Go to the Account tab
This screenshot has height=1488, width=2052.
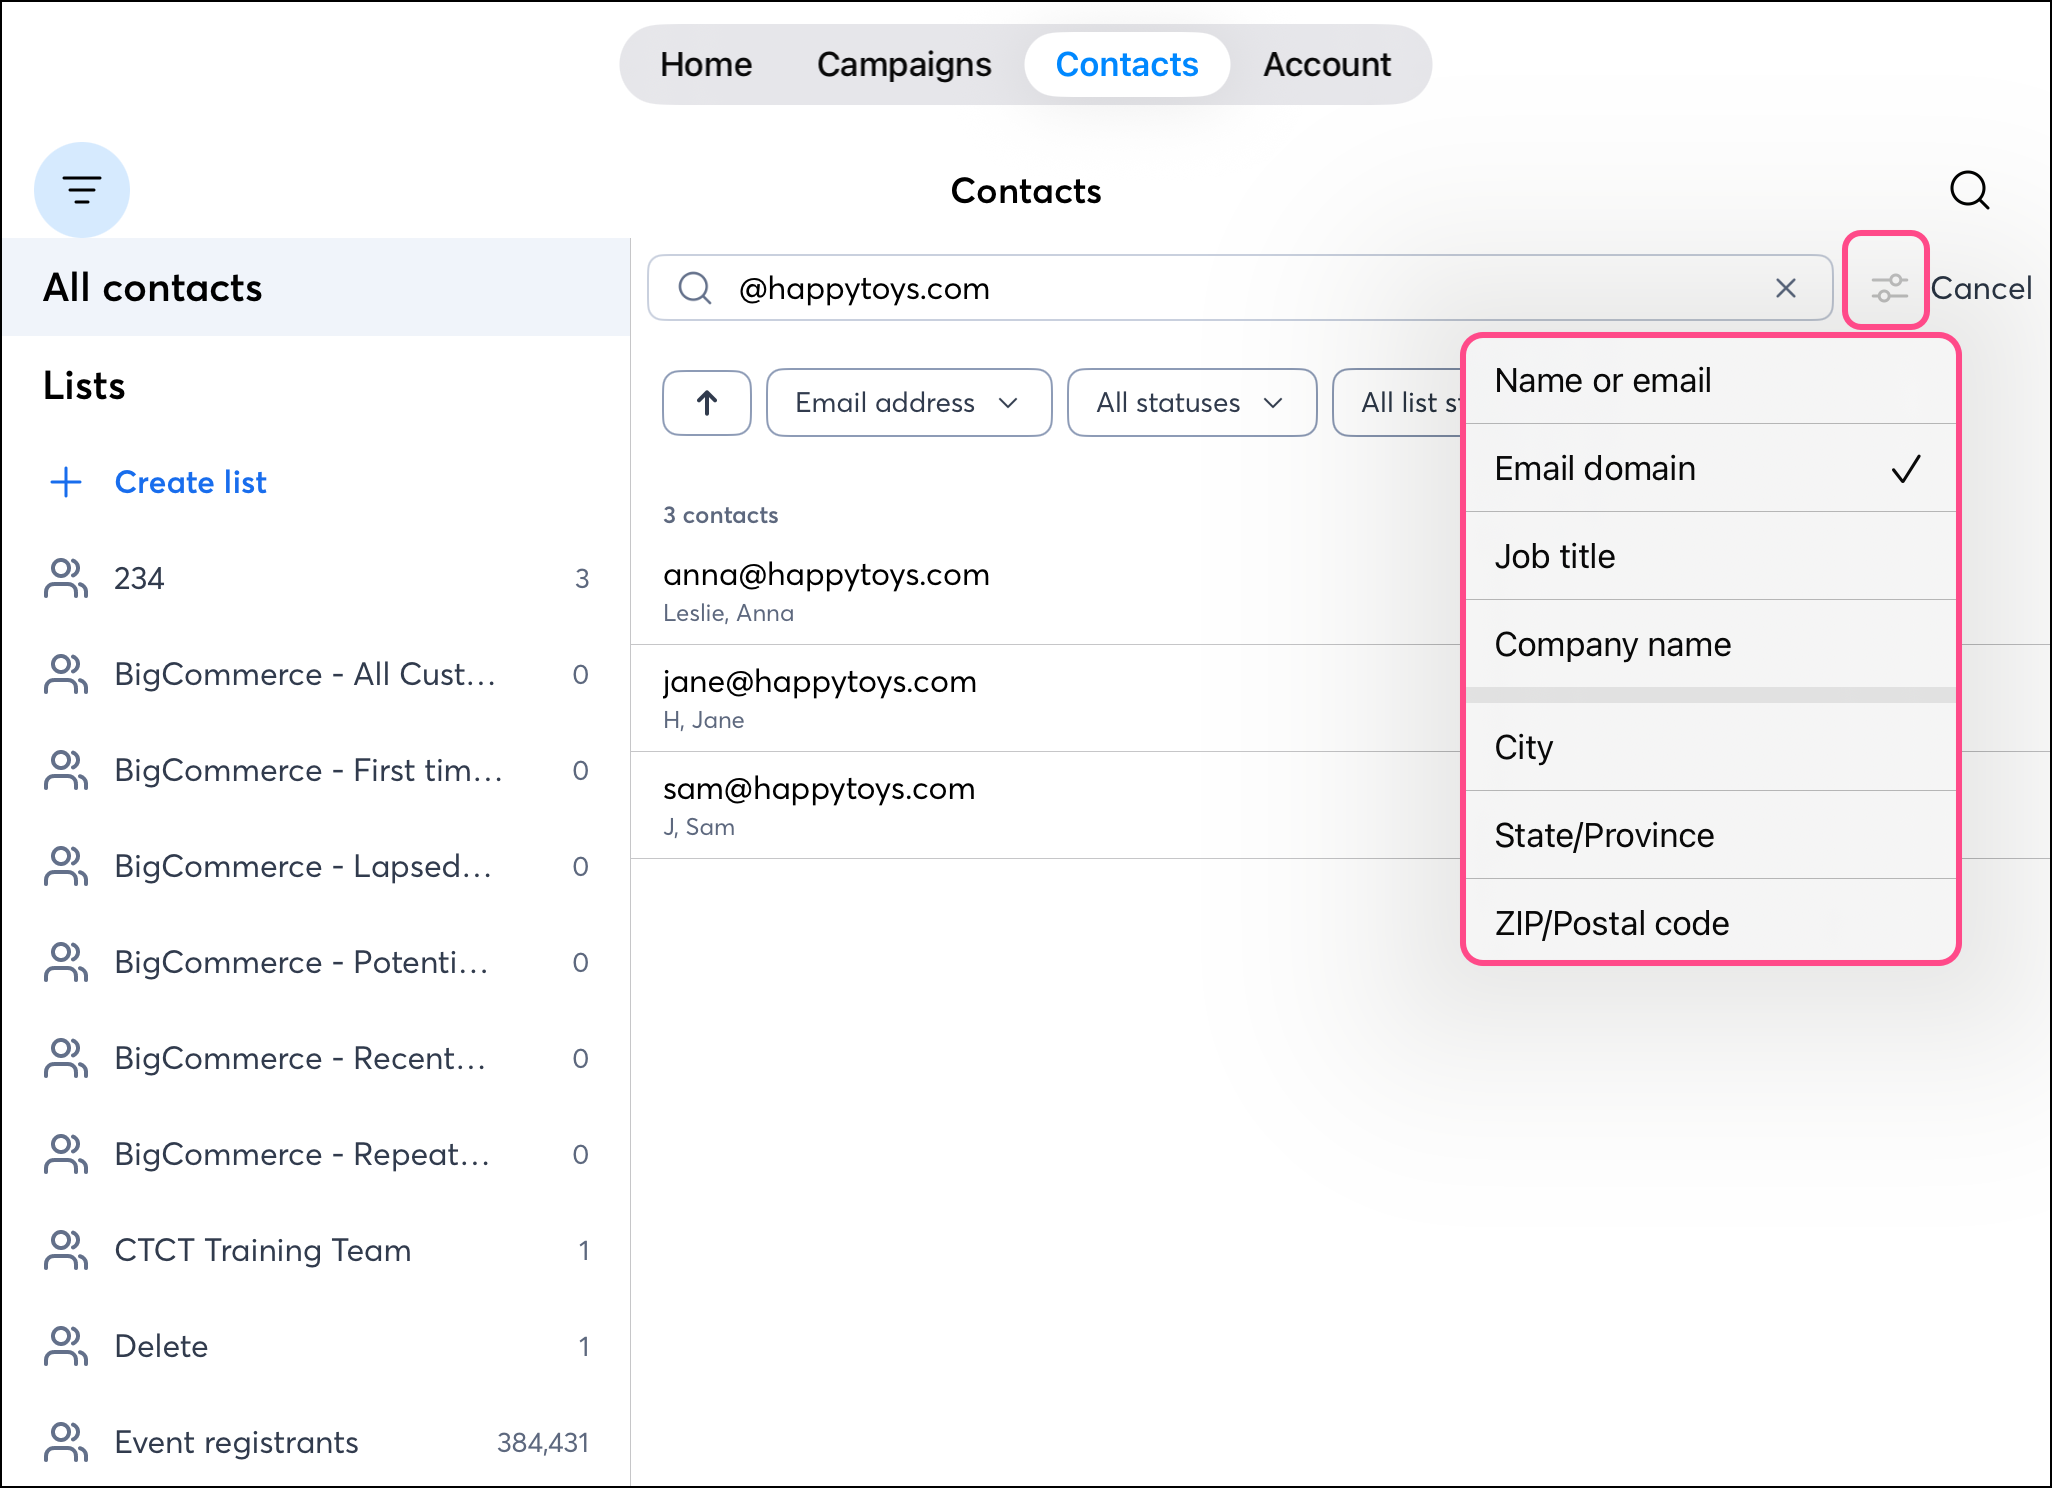point(1326,65)
